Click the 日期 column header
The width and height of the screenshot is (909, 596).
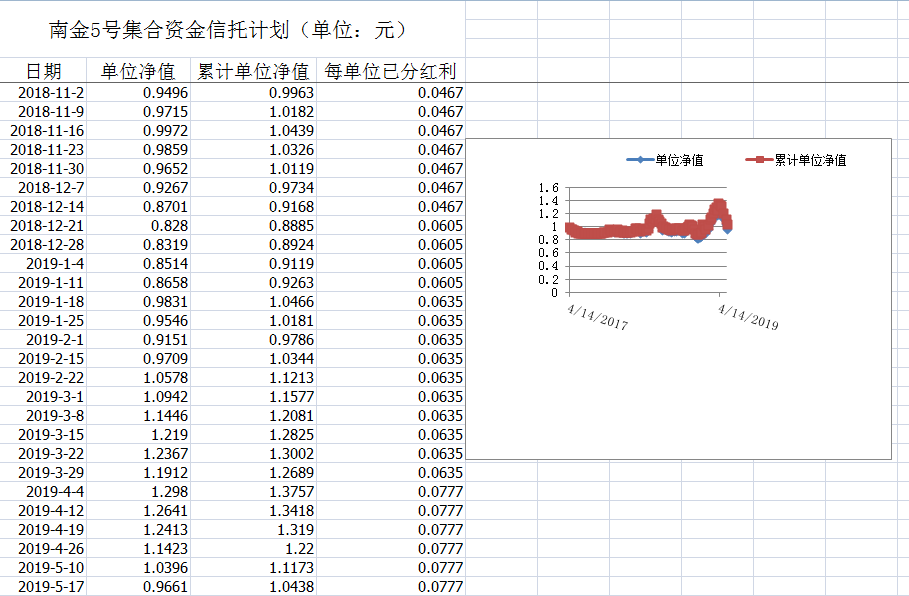pyautogui.click(x=43, y=71)
